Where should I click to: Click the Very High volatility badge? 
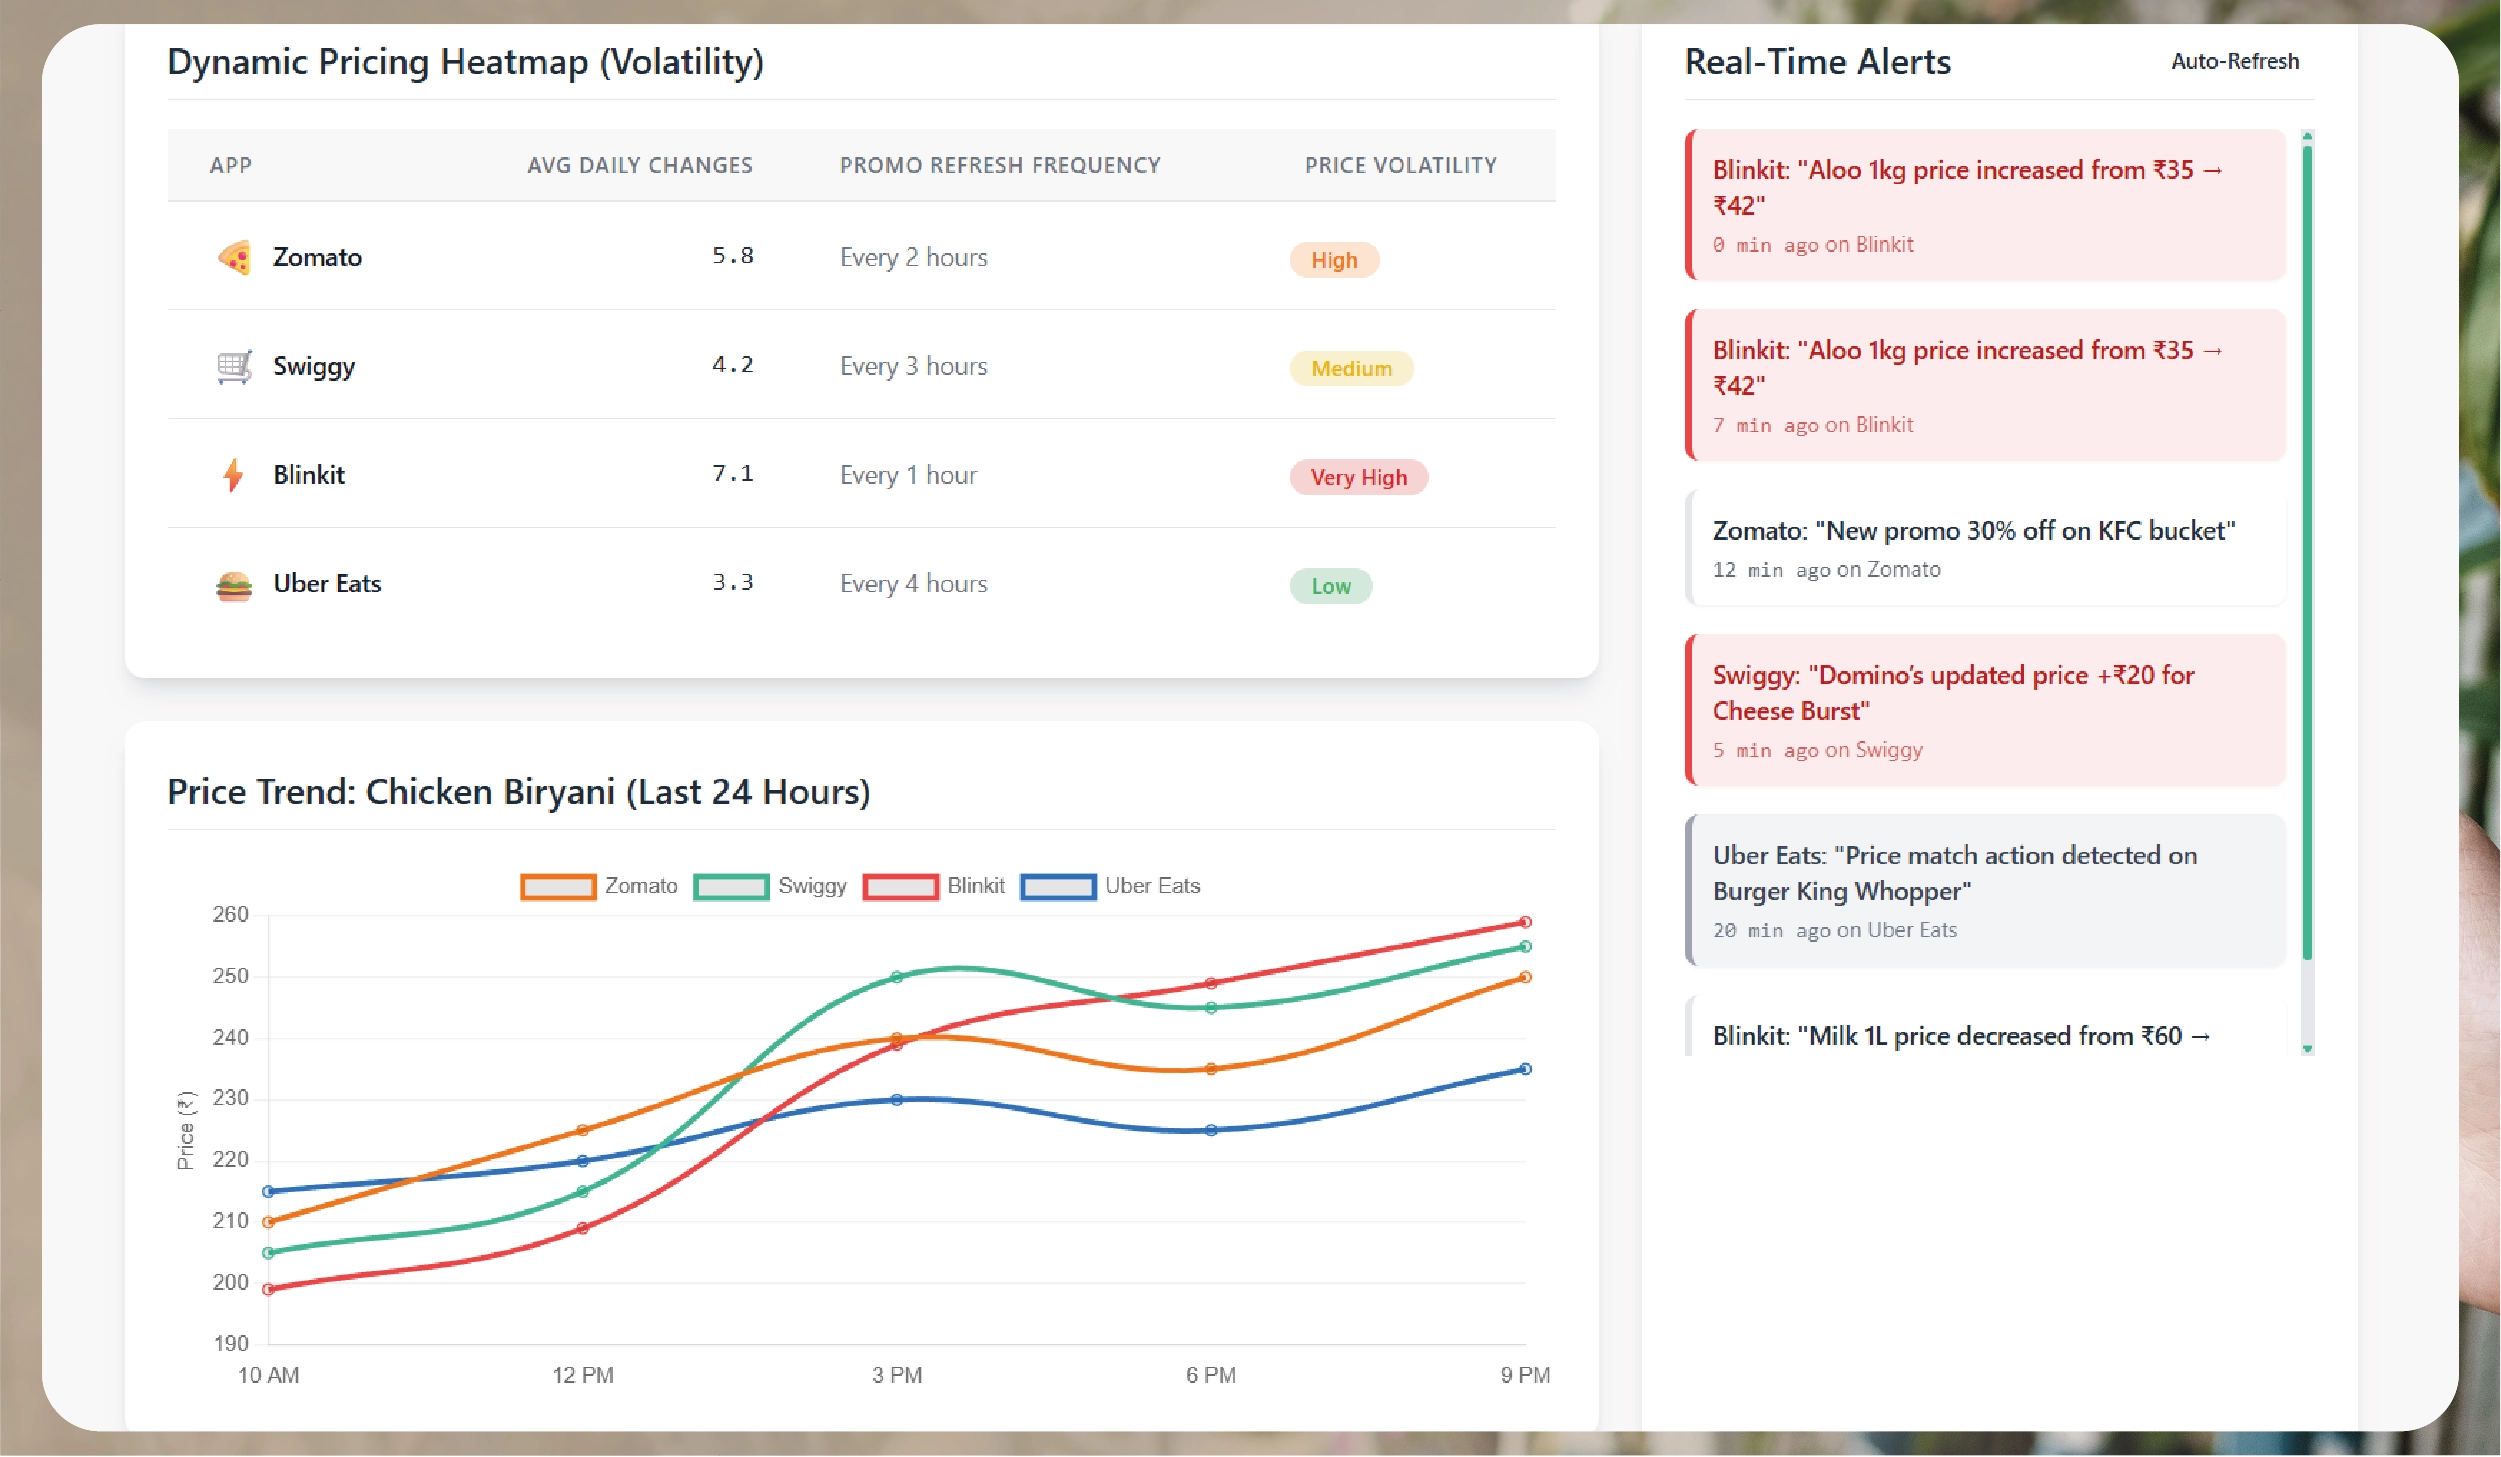(1358, 478)
